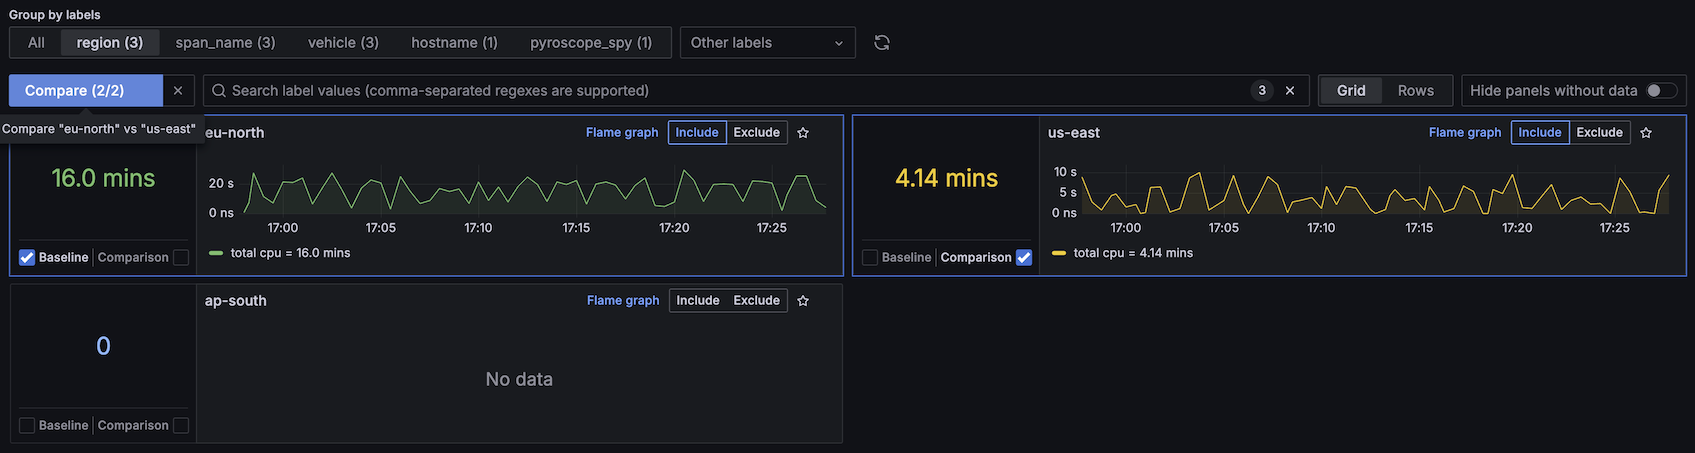
Task: Click the star icon on ap-south panel
Action: (x=803, y=300)
